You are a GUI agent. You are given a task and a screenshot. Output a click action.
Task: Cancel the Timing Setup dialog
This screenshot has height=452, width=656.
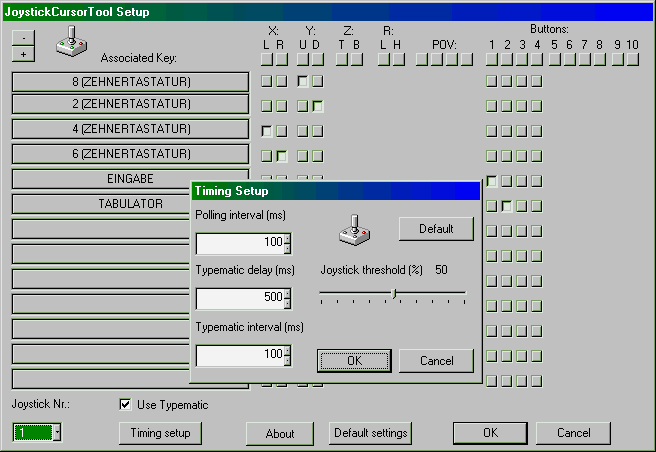coord(436,360)
